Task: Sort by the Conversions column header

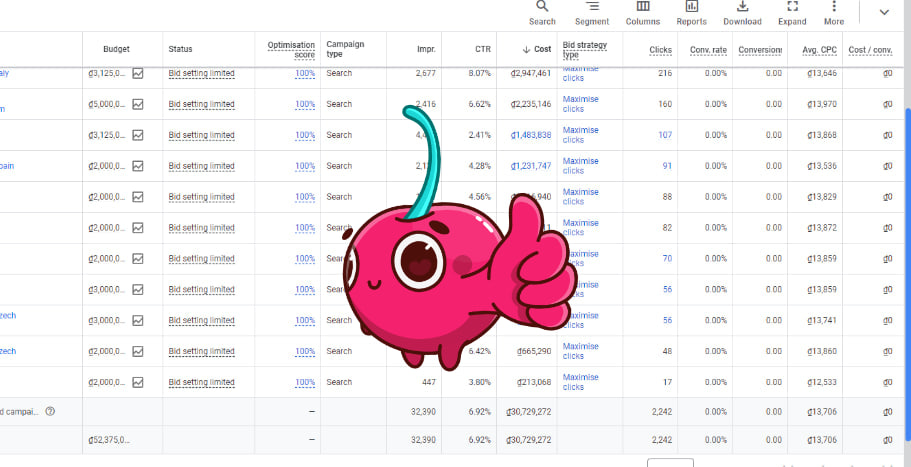Action: (760, 50)
